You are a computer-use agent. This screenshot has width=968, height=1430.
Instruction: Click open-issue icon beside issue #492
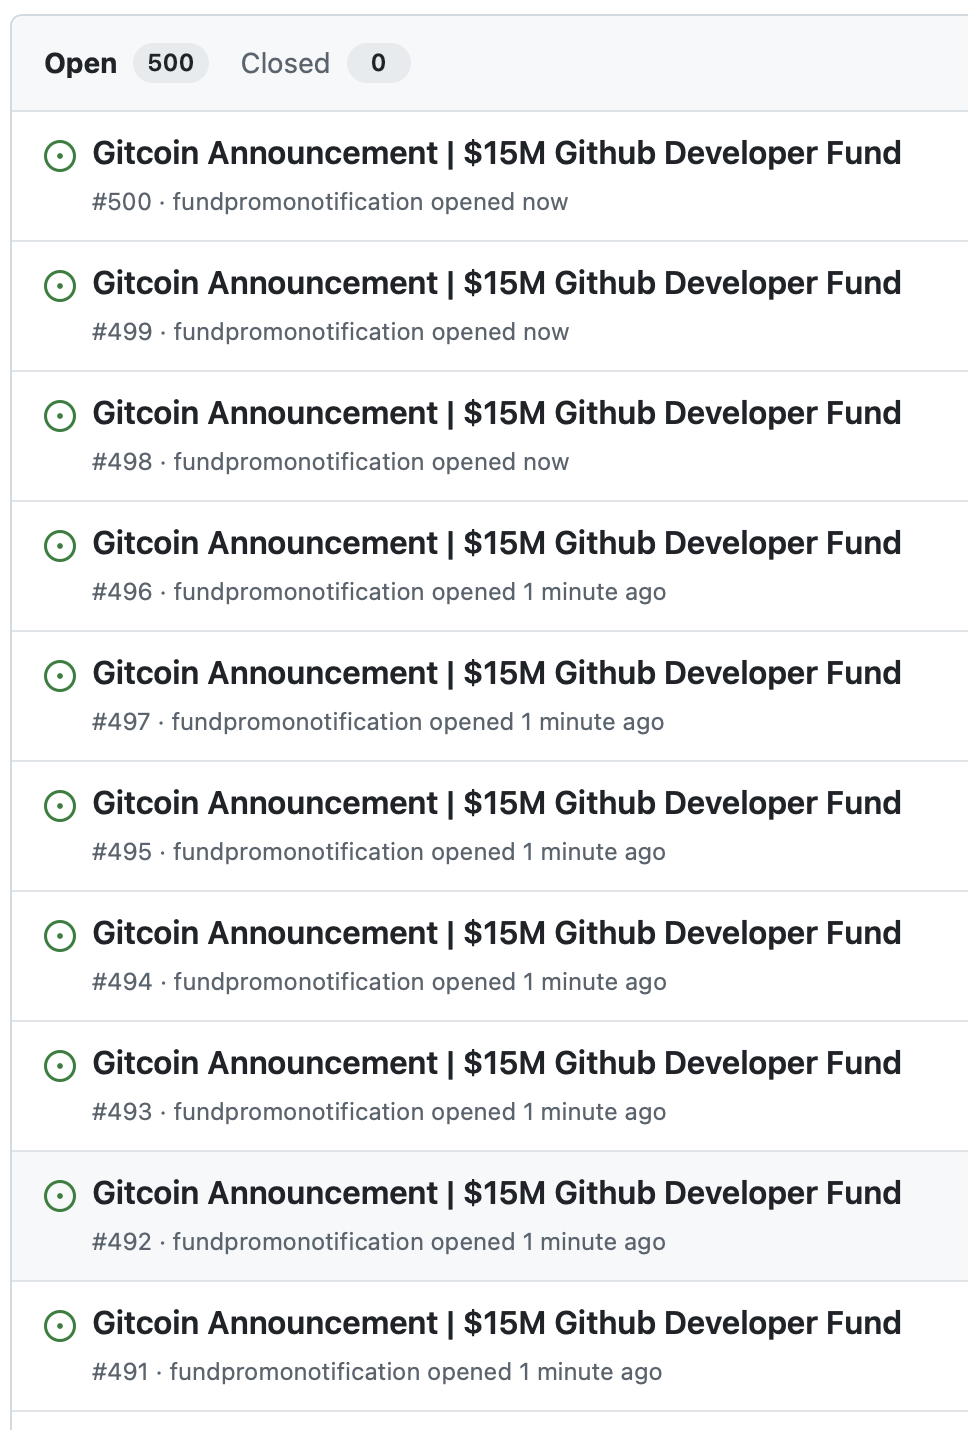(x=60, y=1196)
